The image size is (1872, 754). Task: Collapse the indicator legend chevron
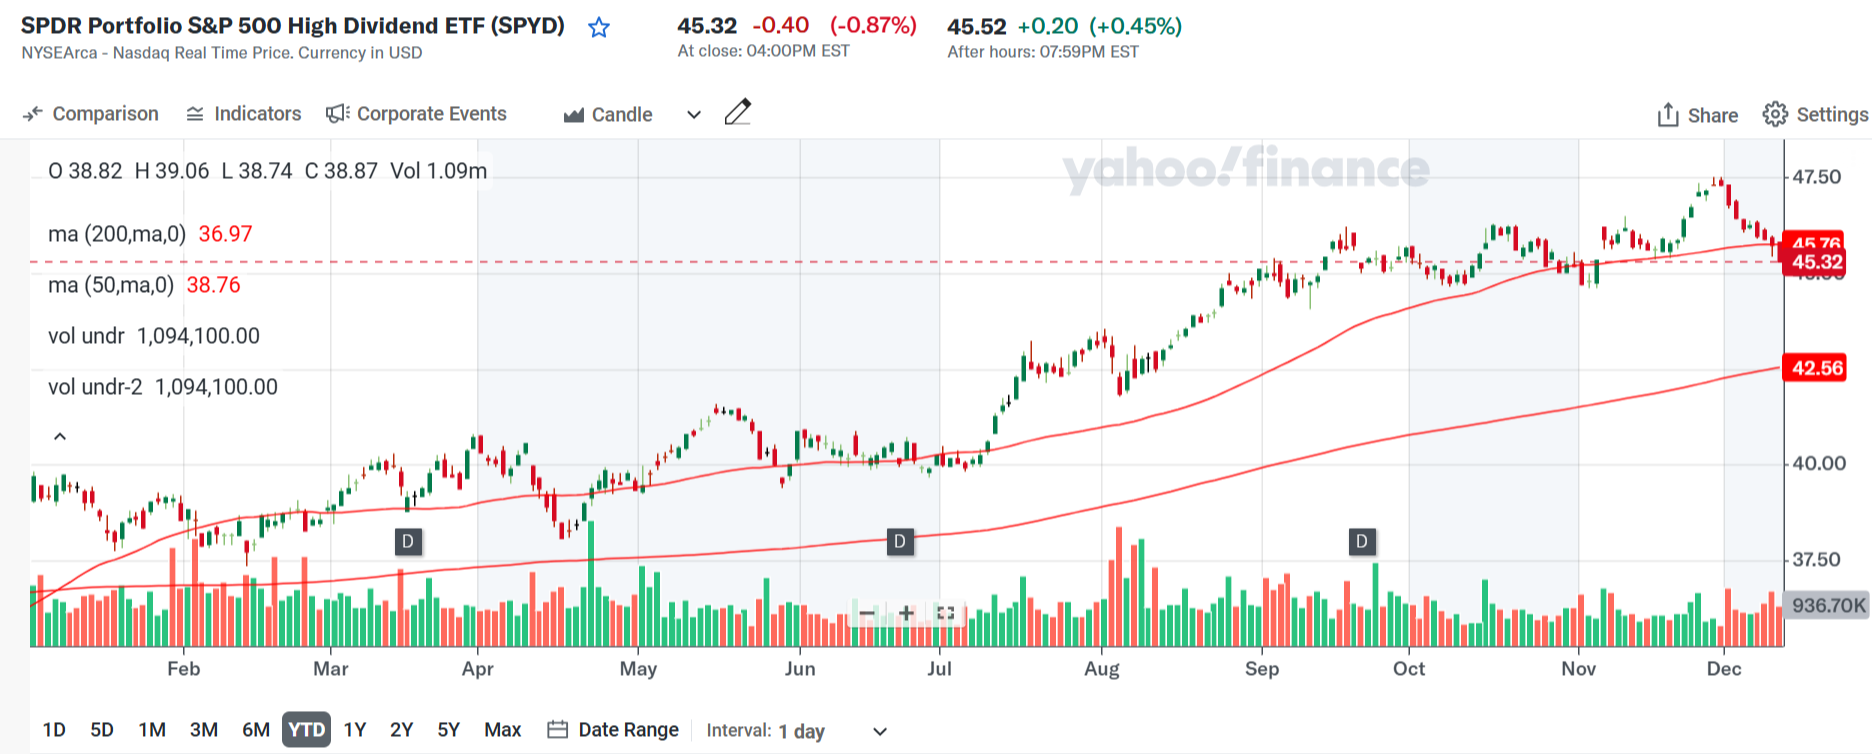(60, 437)
